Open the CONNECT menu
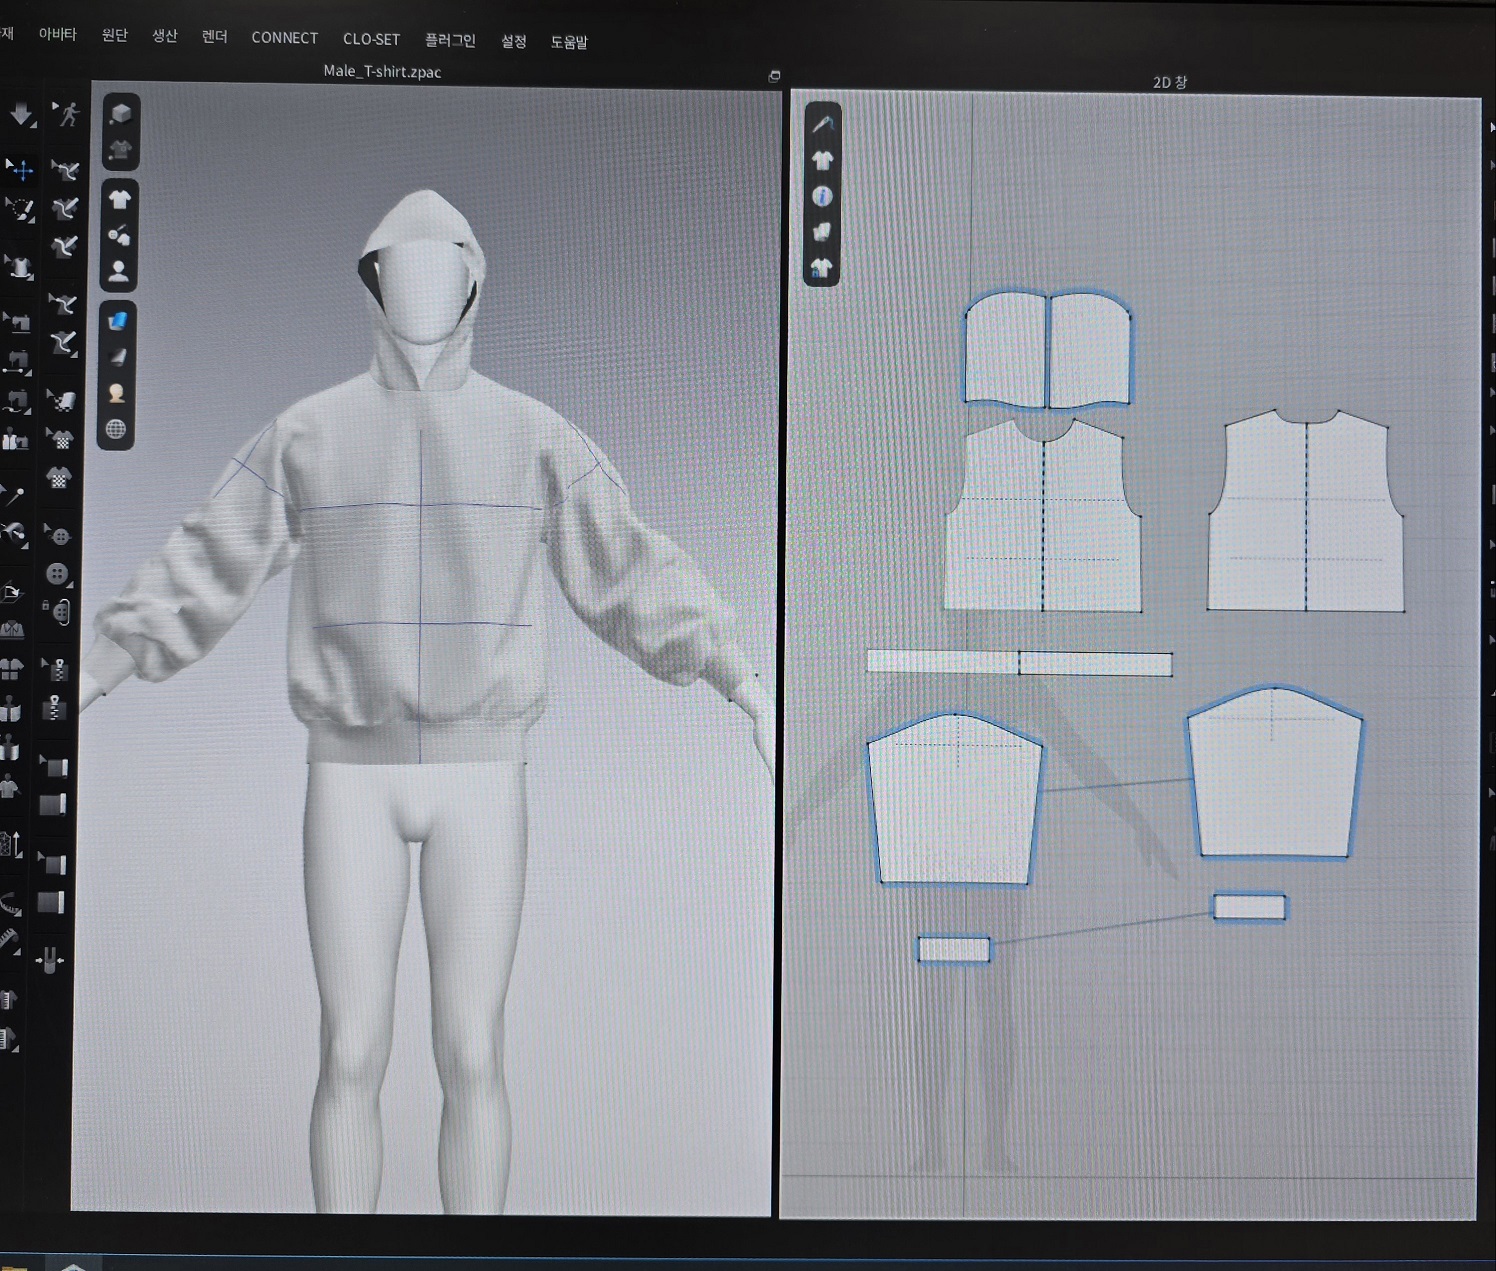This screenshot has width=1496, height=1271. pos(284,38)
